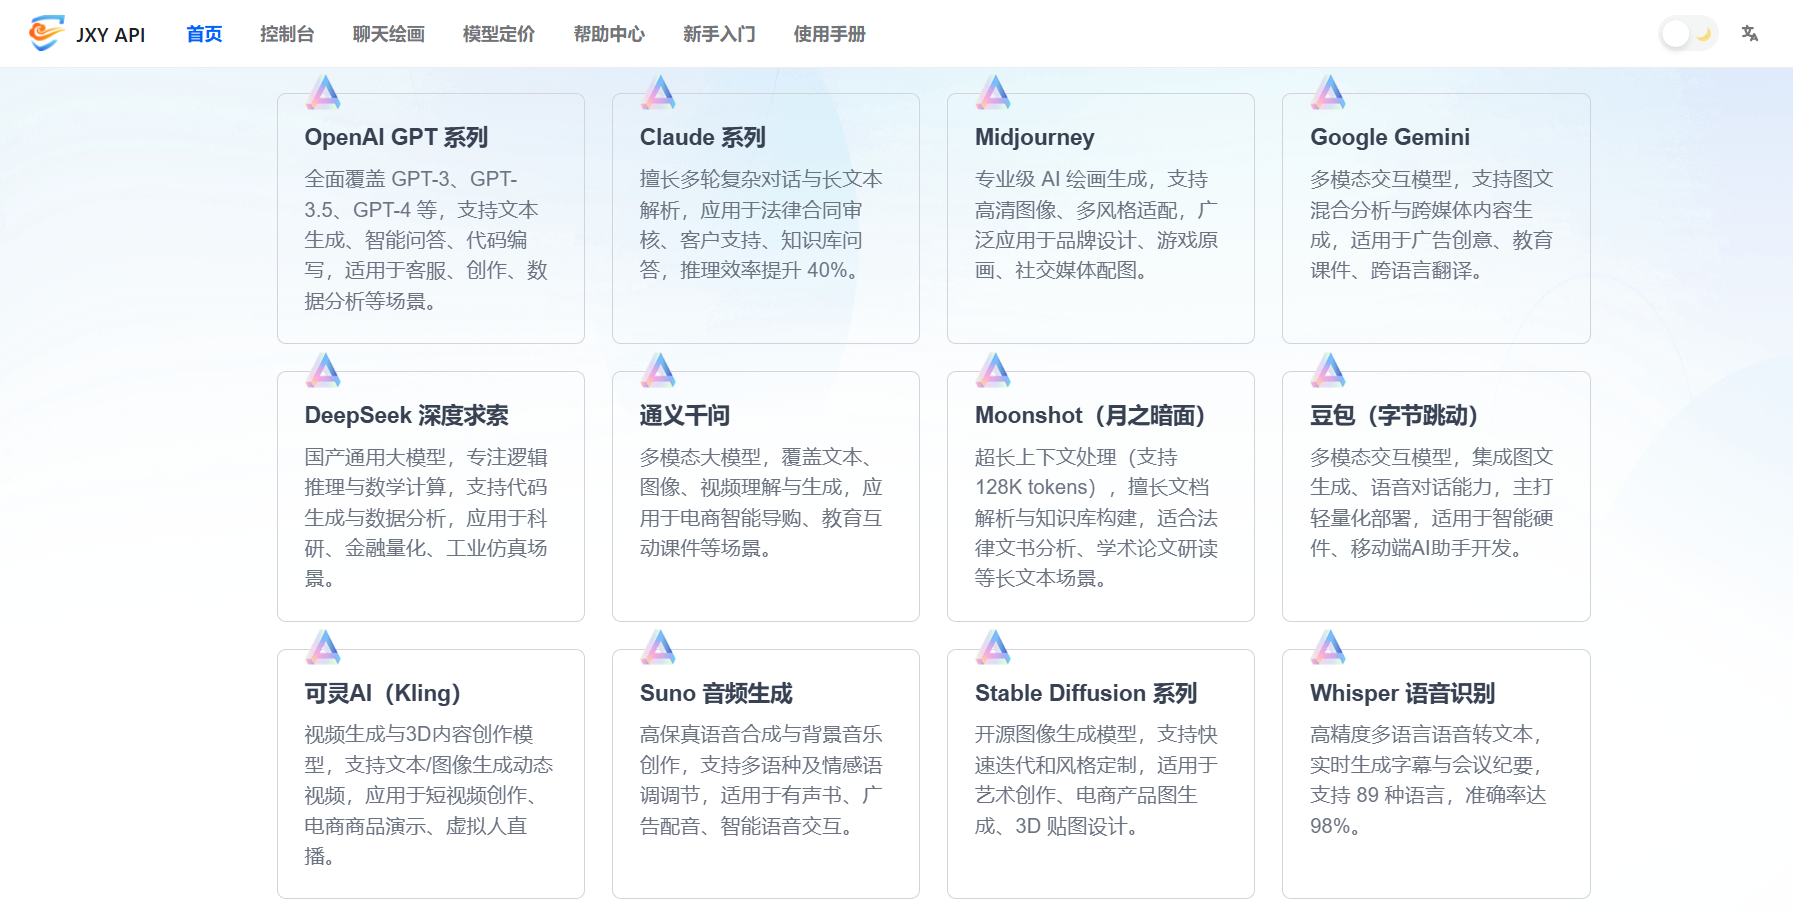Select the Suno 音频生成 heading
The width and height of the screenshot is (1793, 910).
pos(716,693)
